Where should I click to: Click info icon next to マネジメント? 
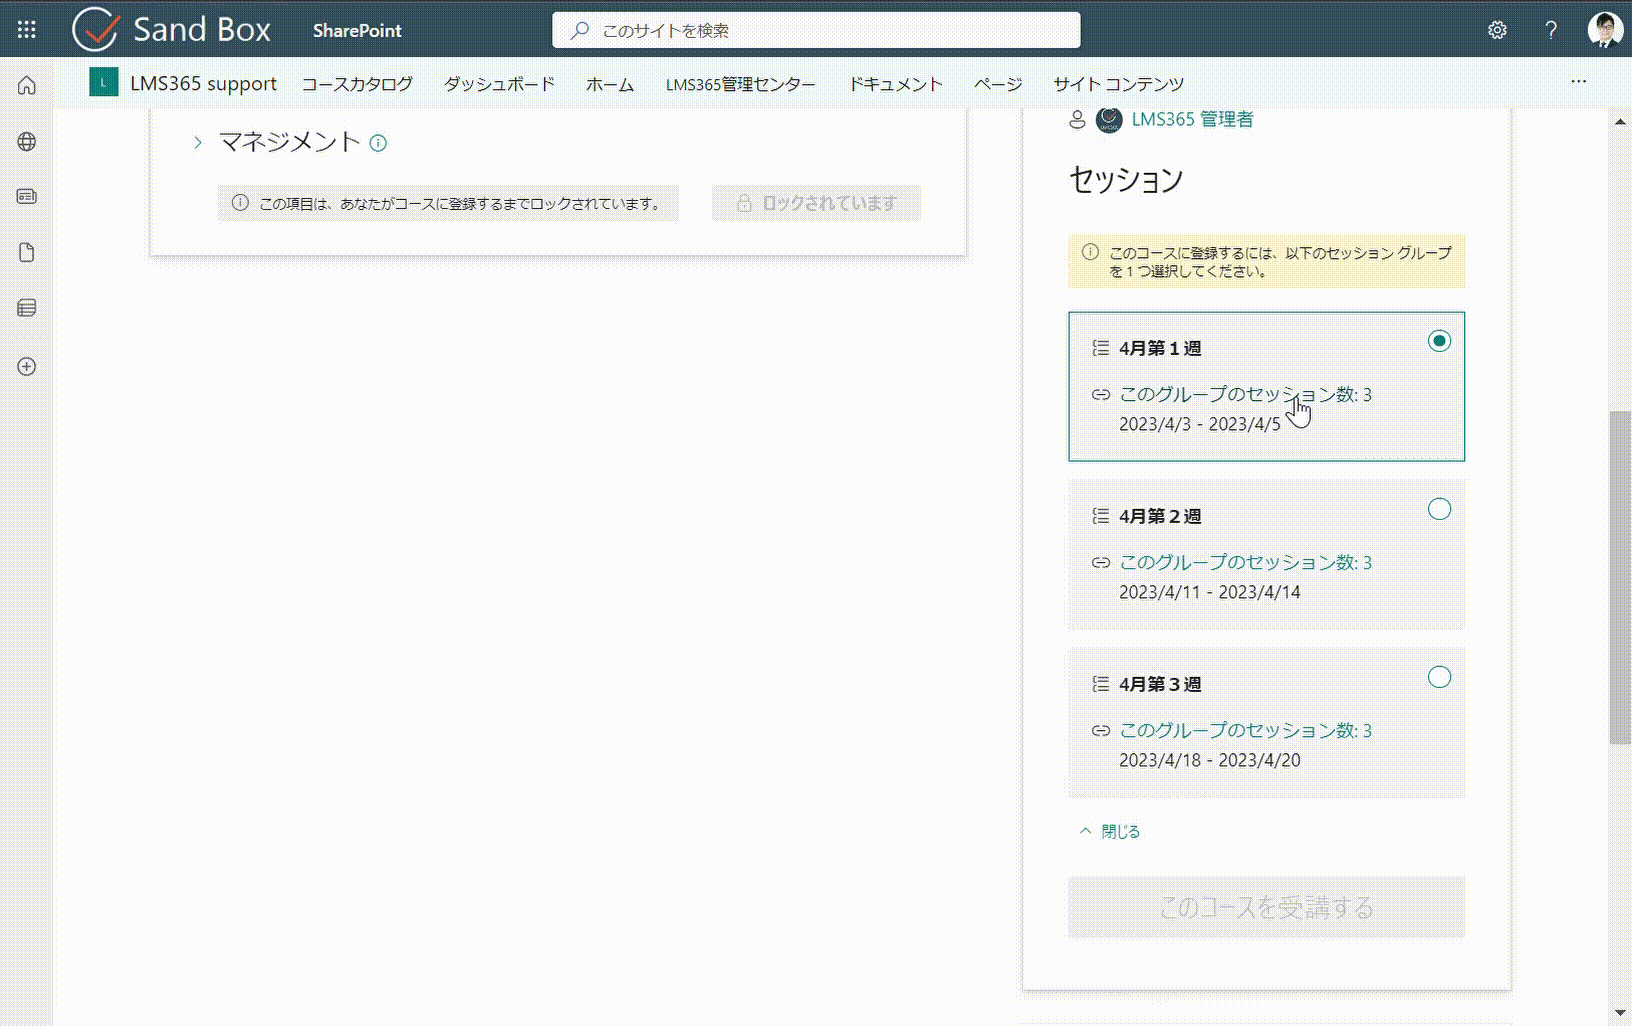tap(378, 143)
